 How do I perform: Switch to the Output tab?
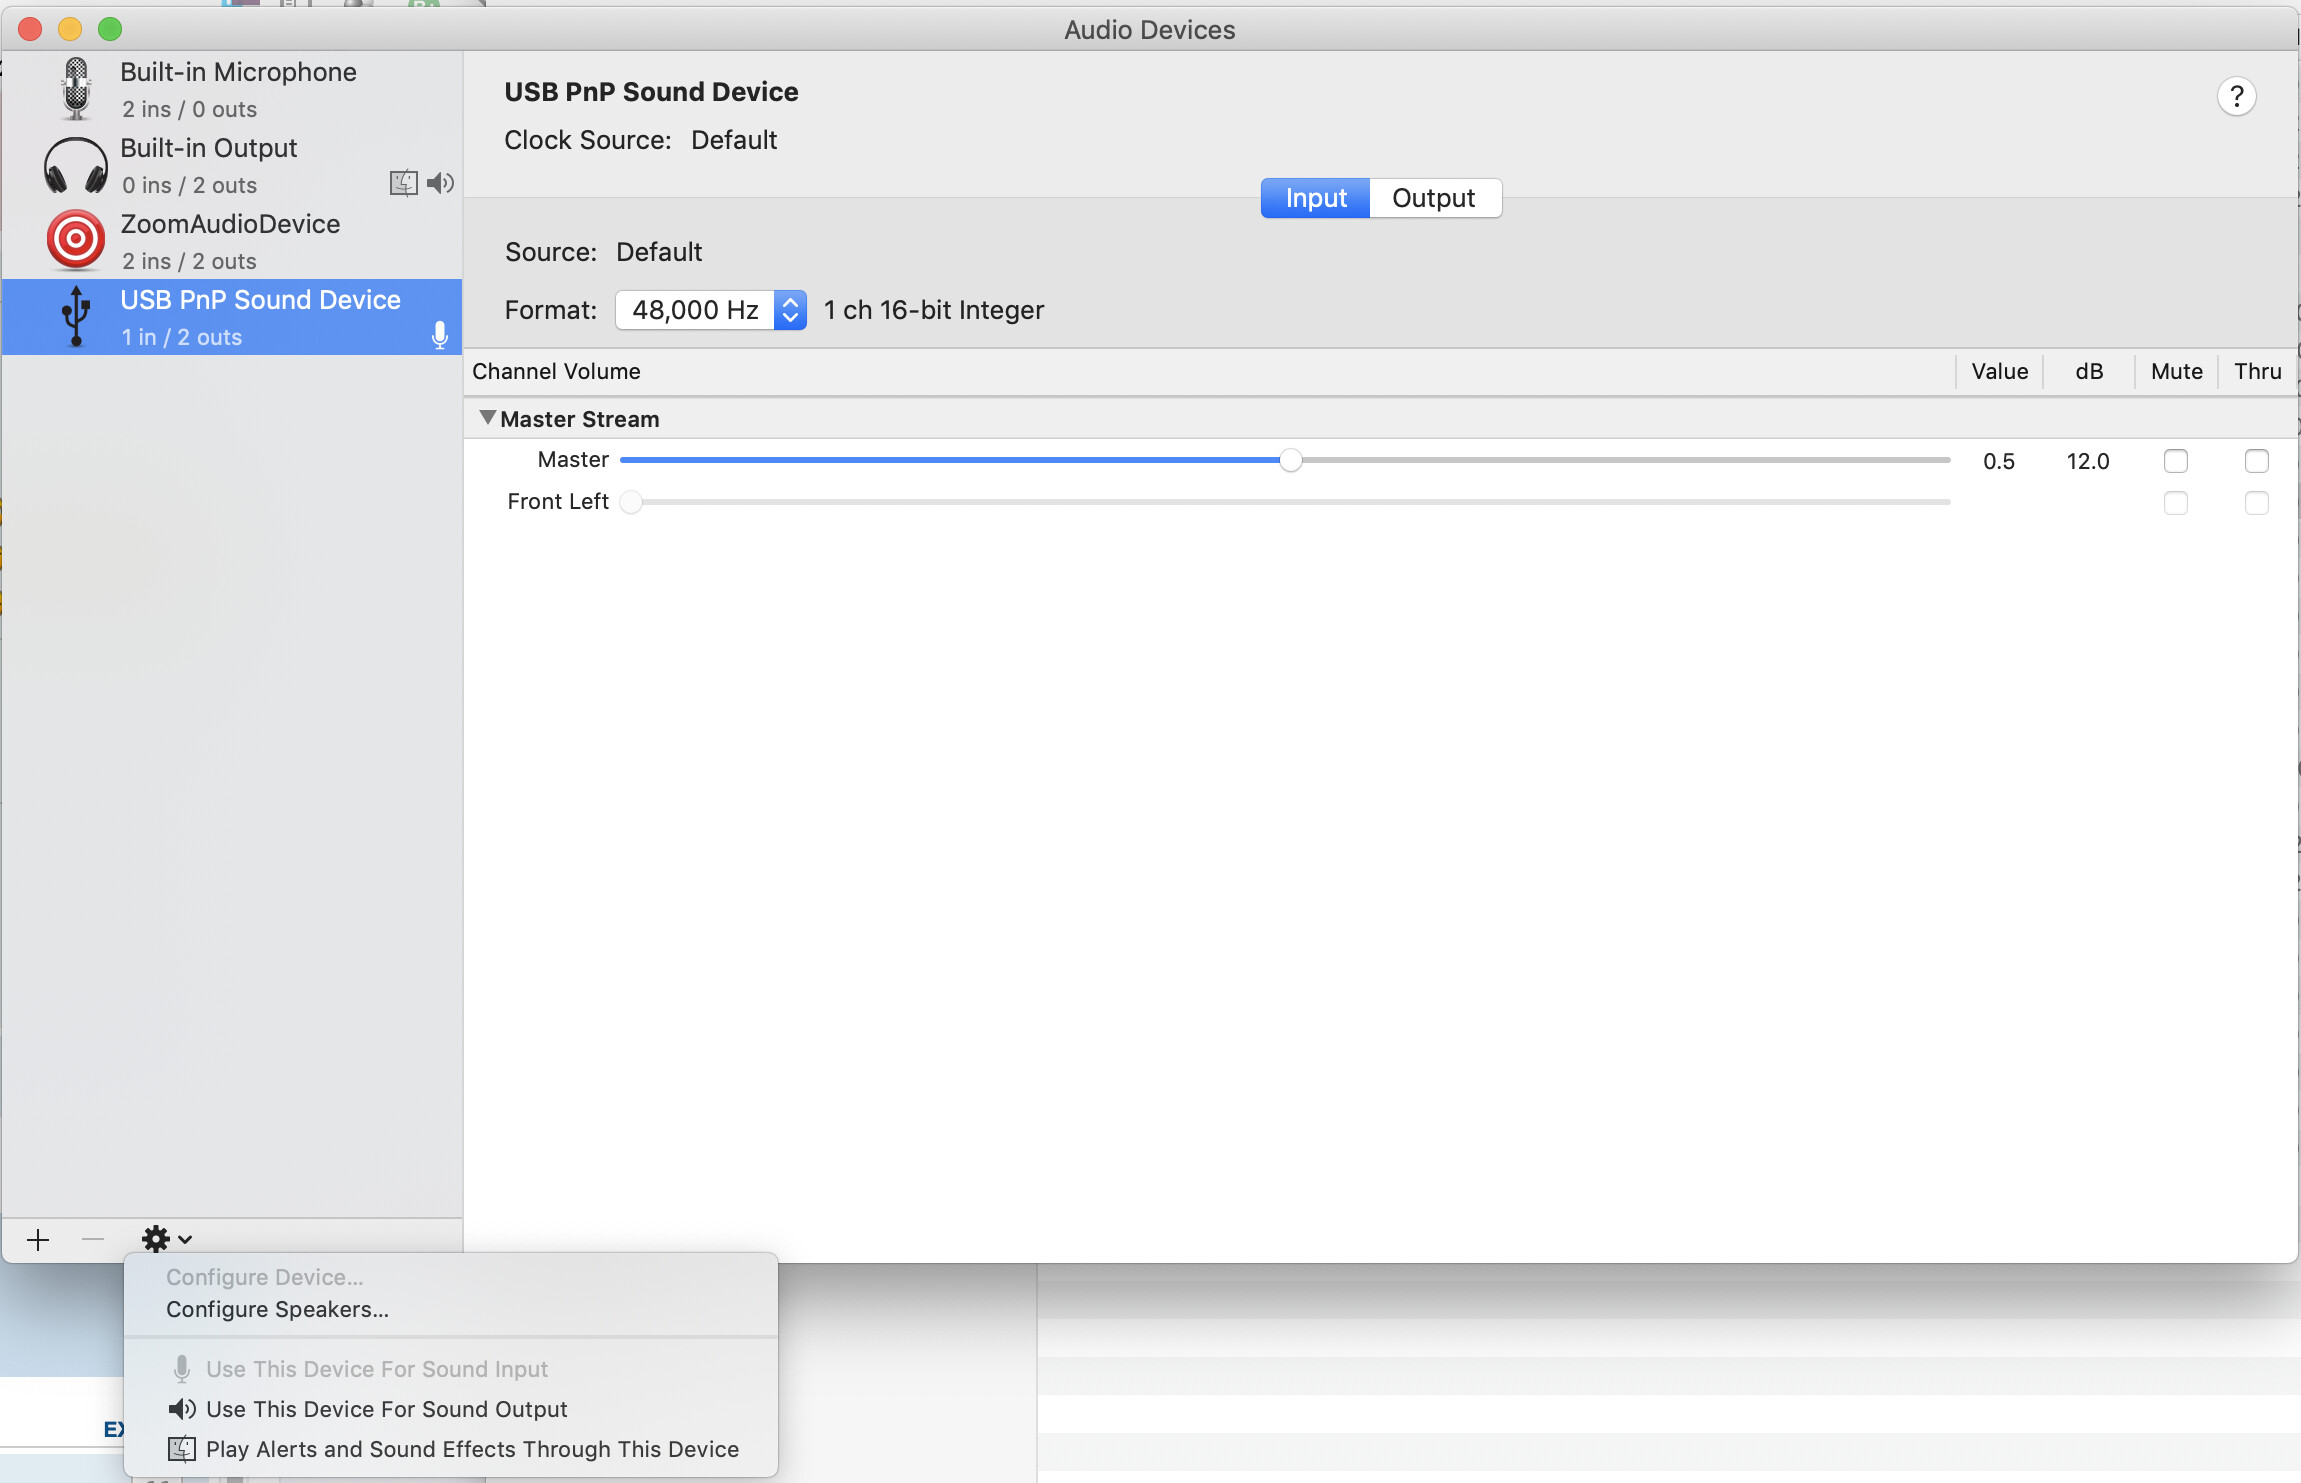tap(1434, 197)
